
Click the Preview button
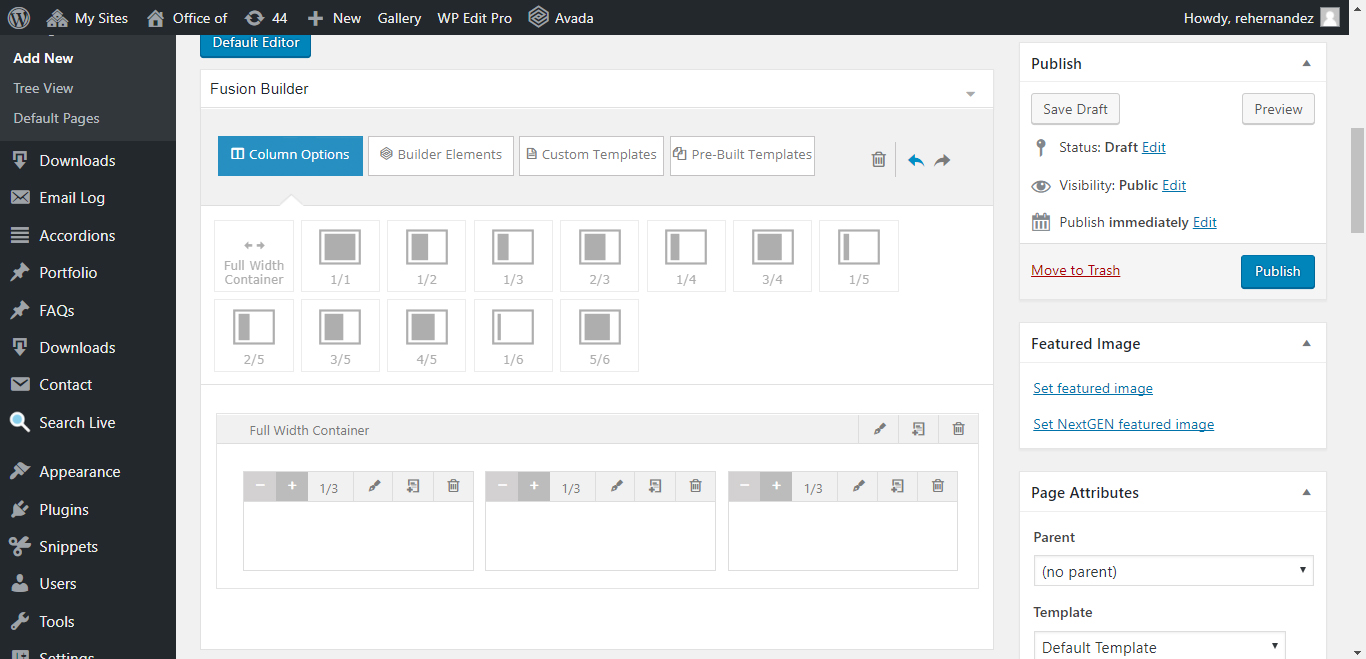pos(1278,109)
